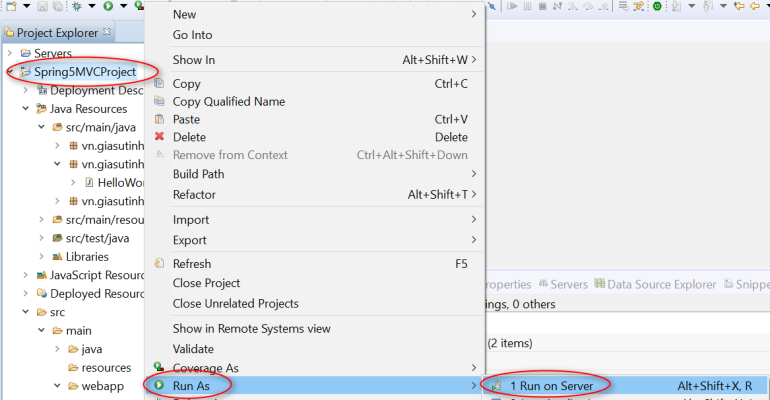Screen dimensions: 770x400
Task: Click the green Run toolbar icon
Action: 108,6
